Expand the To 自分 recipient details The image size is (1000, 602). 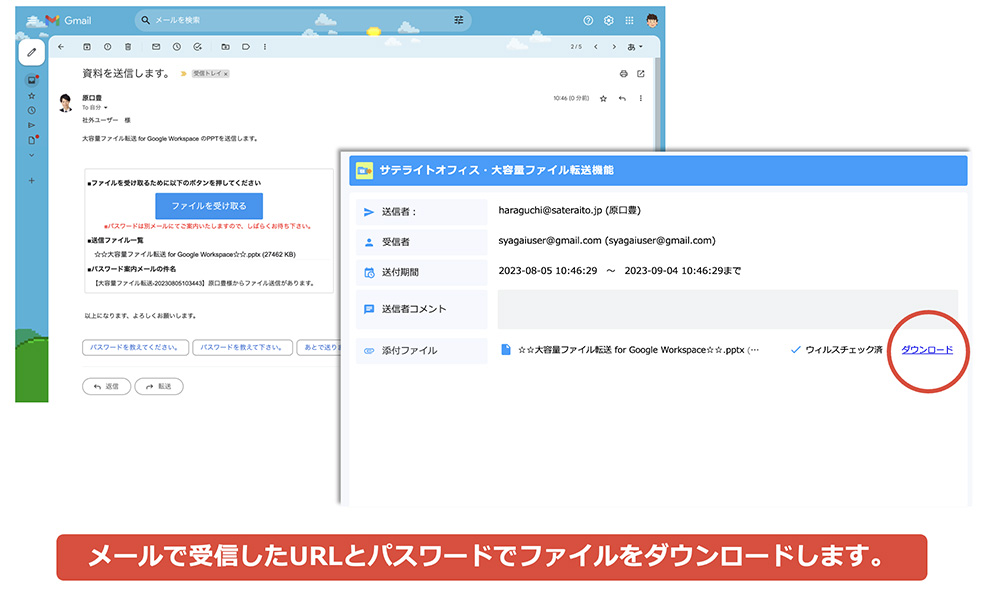[x=95, y=107]
